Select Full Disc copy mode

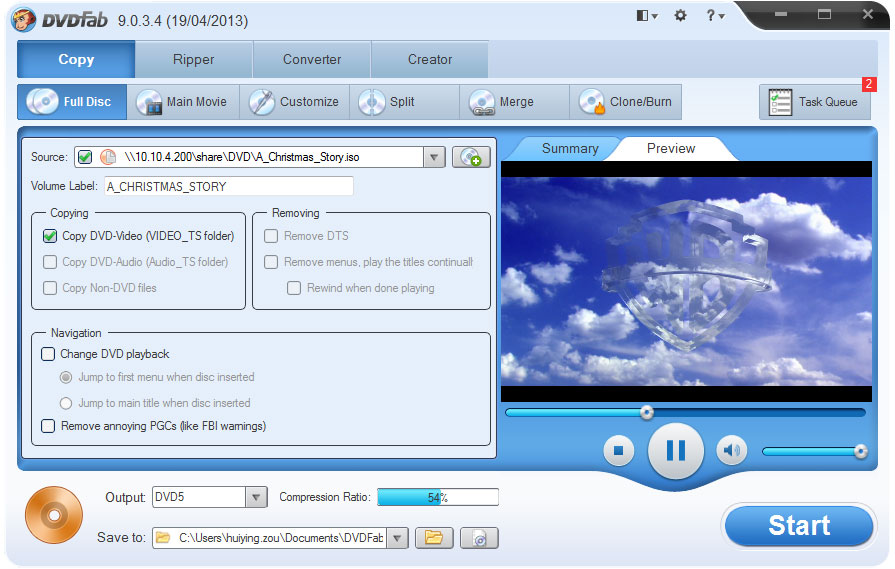(72, 102)
